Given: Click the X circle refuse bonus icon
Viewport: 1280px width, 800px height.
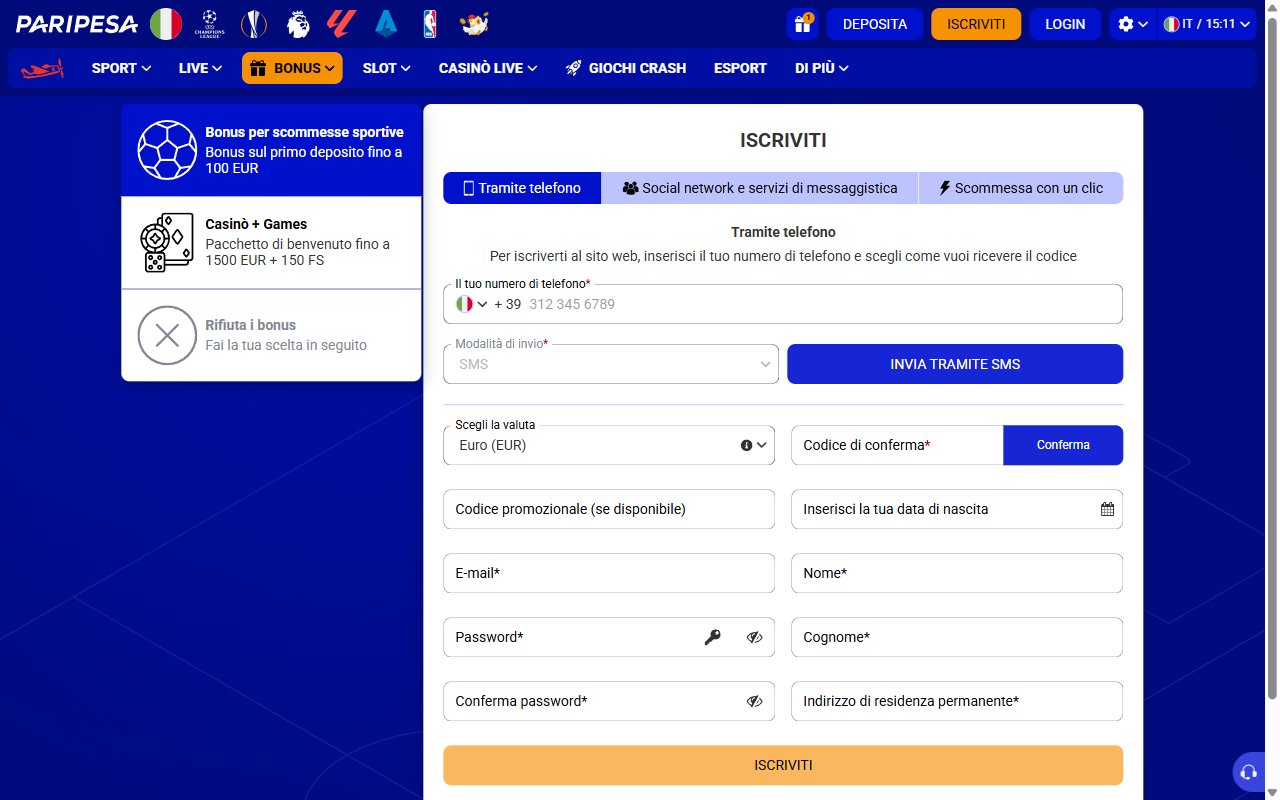Looking at the screenshot, I should tap(167, 335).
